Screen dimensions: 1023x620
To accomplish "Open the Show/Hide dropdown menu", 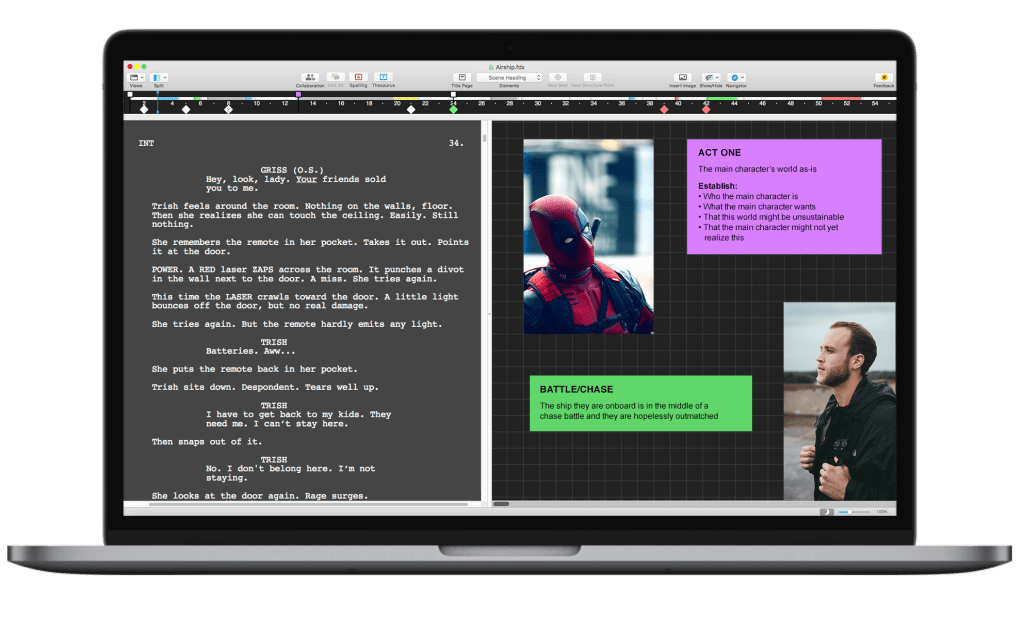I will 710,77.
